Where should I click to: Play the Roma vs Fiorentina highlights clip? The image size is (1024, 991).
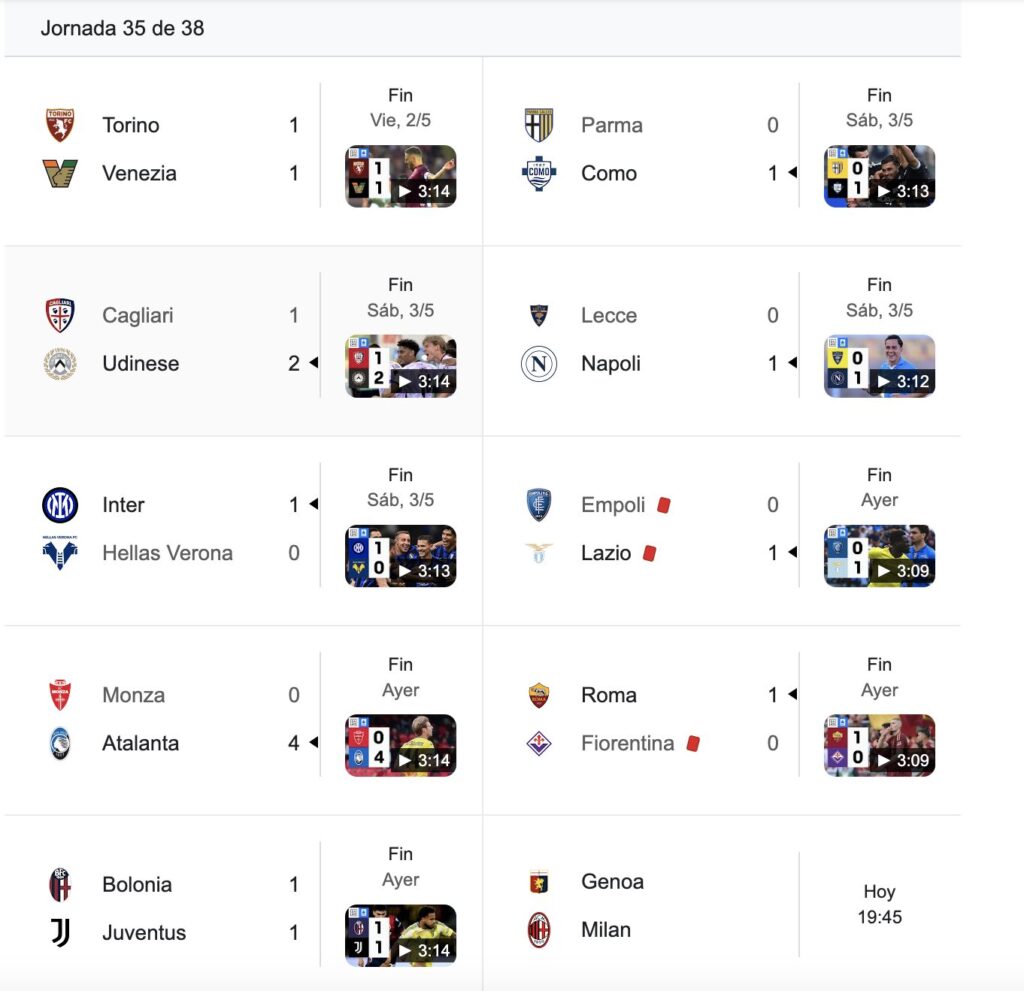coord(879,745)
